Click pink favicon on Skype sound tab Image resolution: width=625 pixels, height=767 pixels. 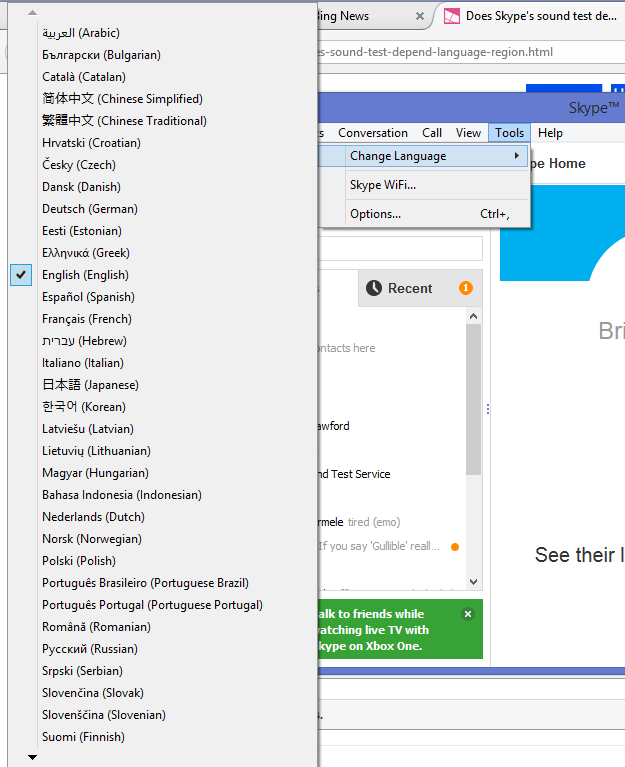[x=451, y=16]
